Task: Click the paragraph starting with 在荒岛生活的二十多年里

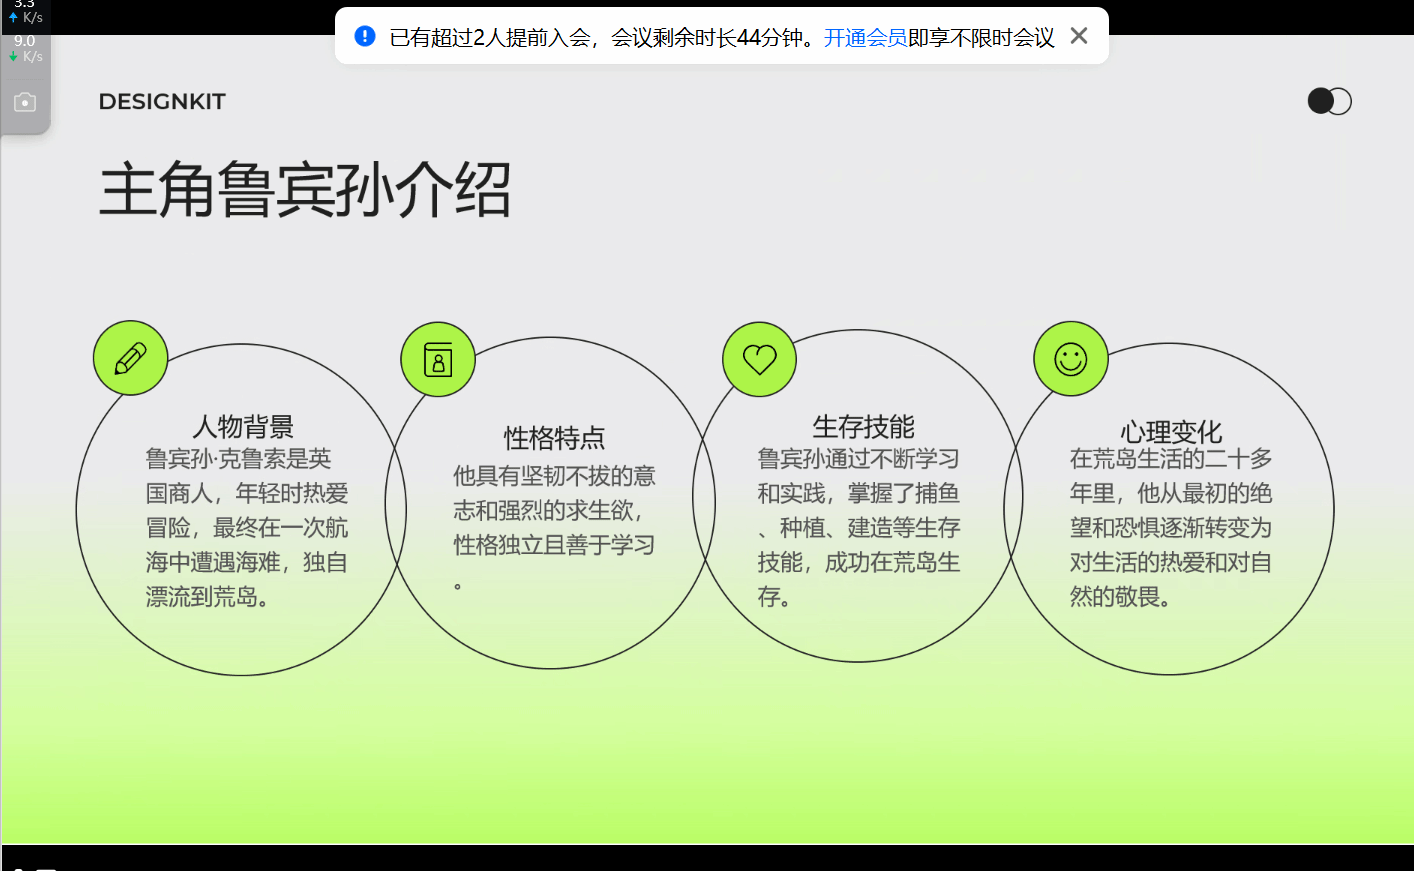Action: pos(1170,528)
